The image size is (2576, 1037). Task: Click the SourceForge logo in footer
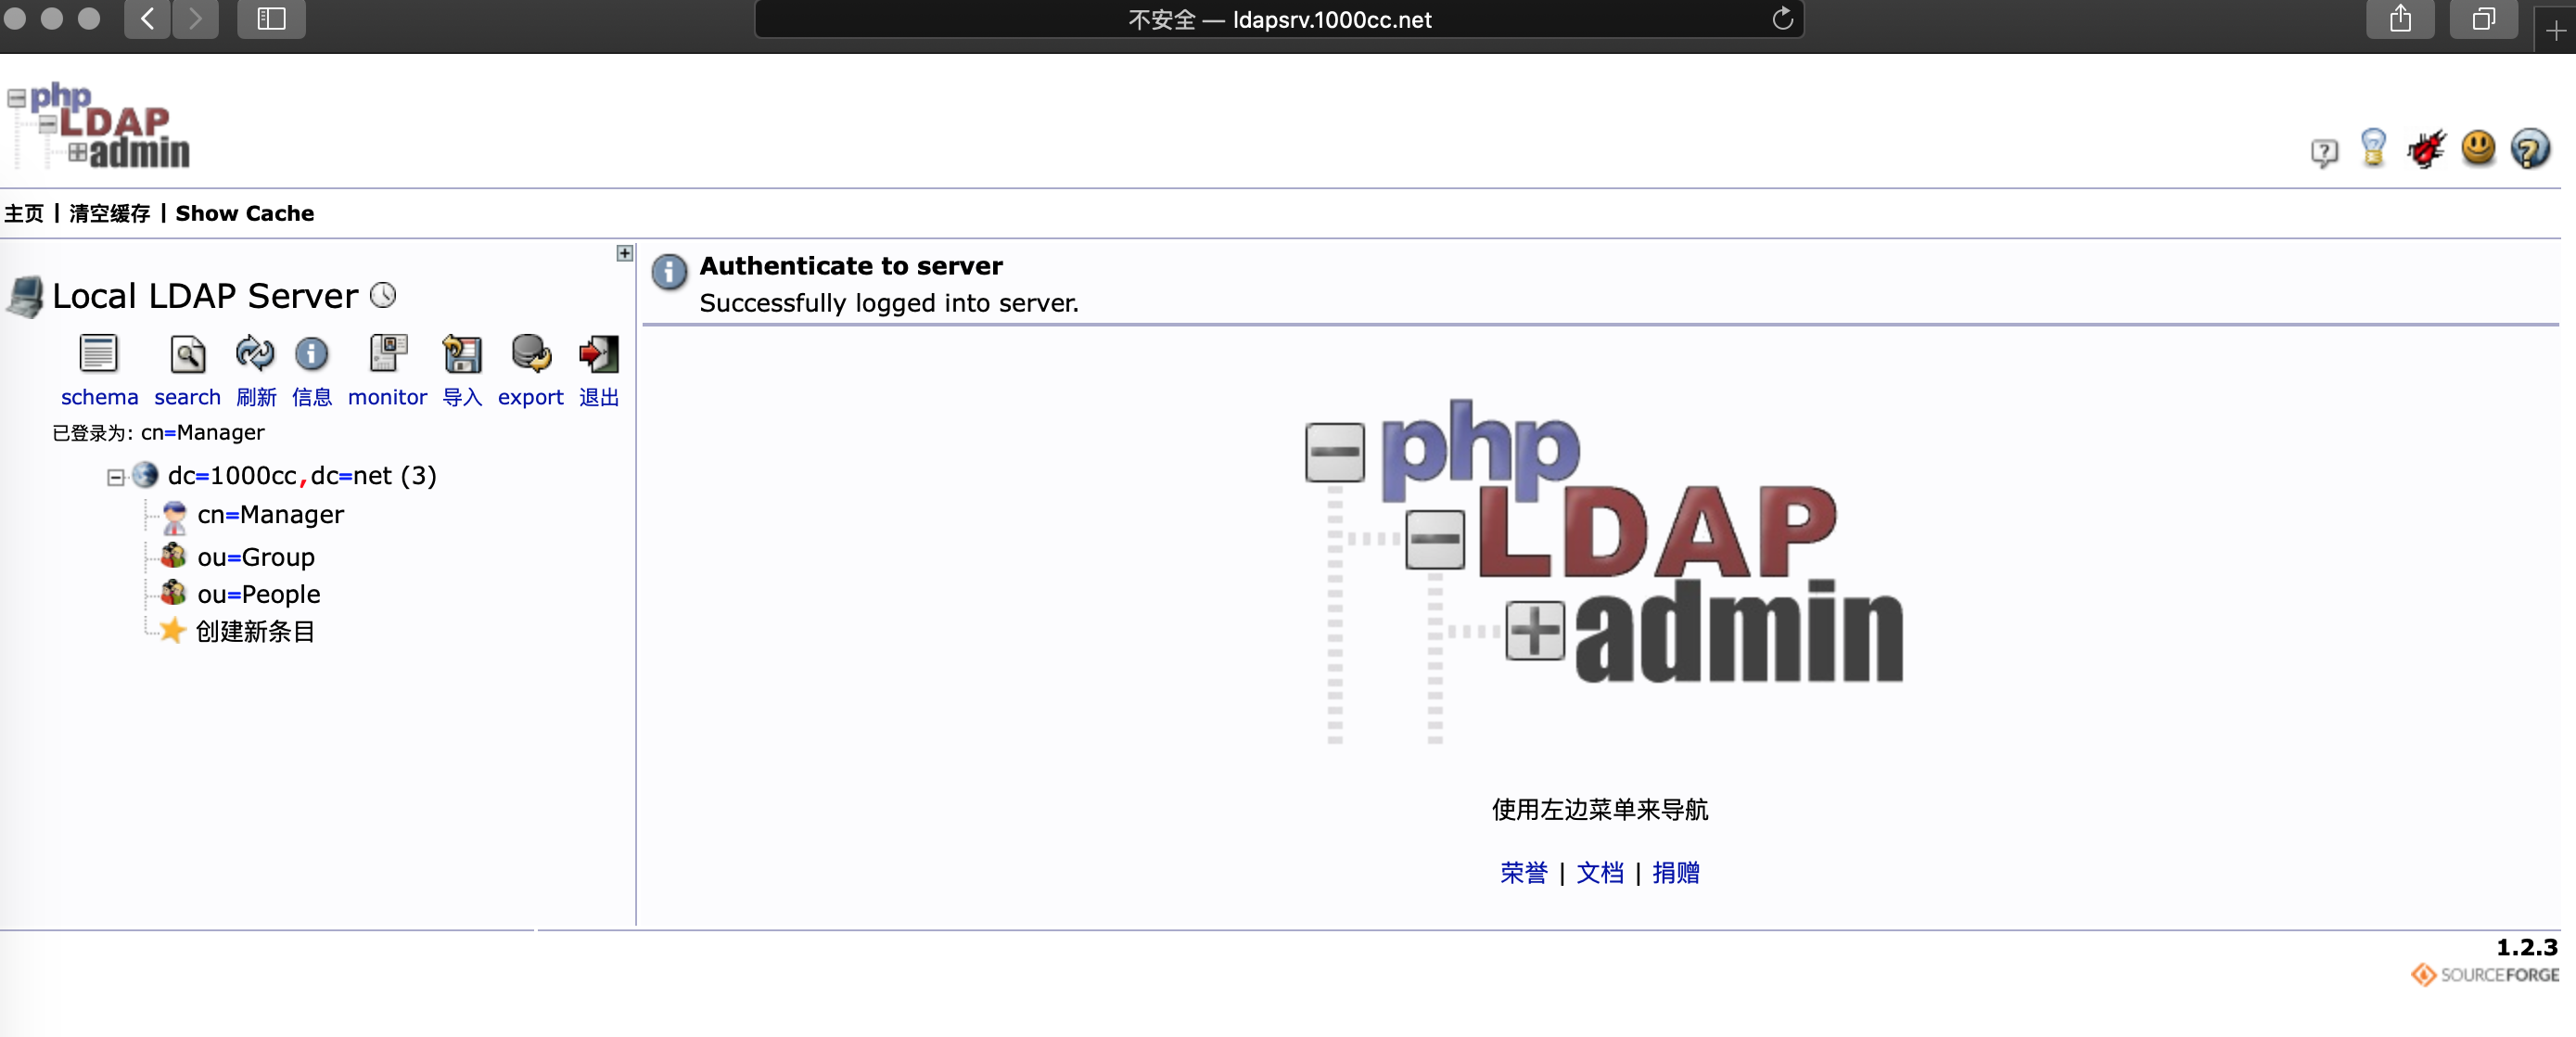coord(2485,974)
